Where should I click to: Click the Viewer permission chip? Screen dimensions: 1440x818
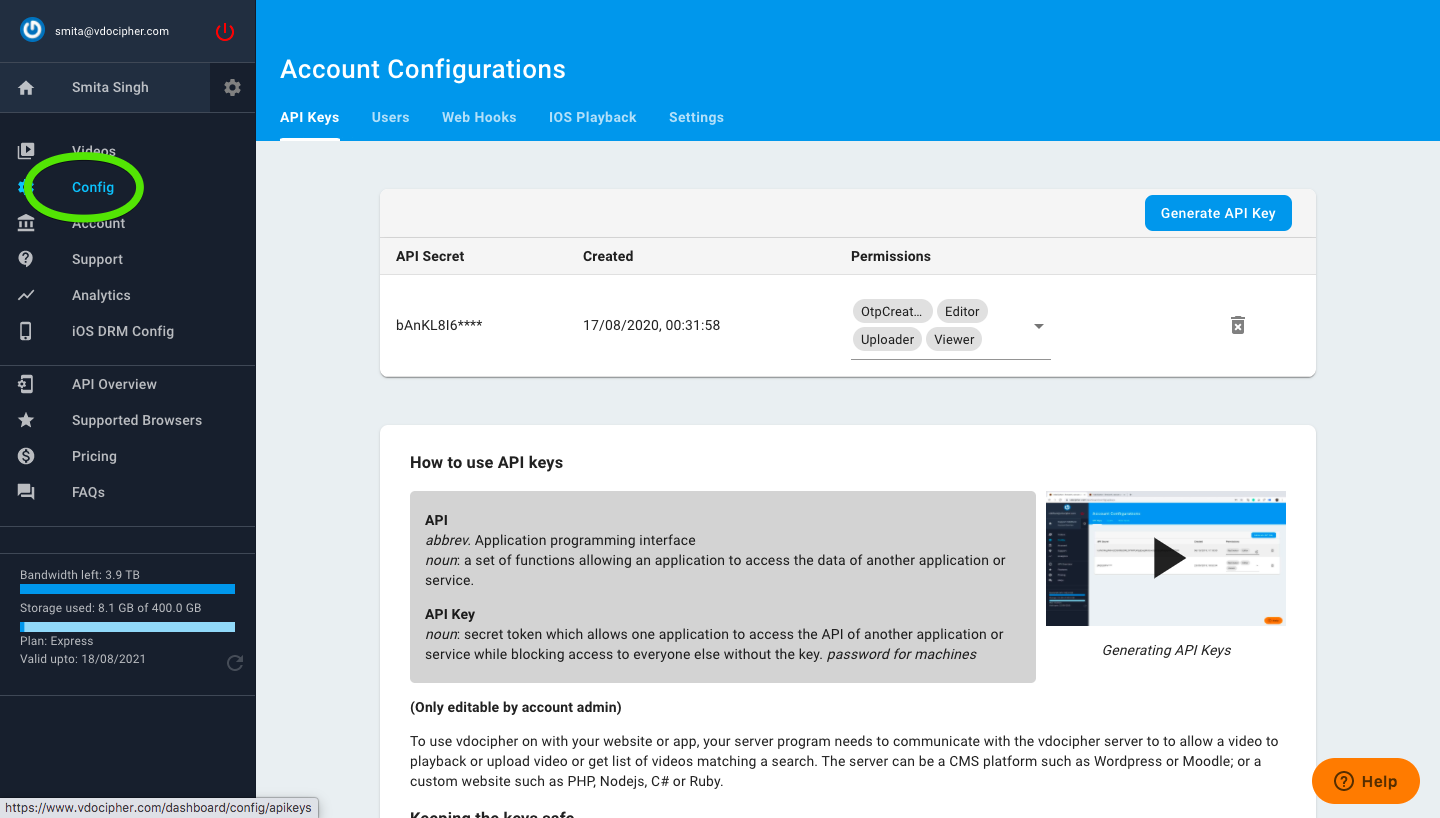(x=954, y=339)
